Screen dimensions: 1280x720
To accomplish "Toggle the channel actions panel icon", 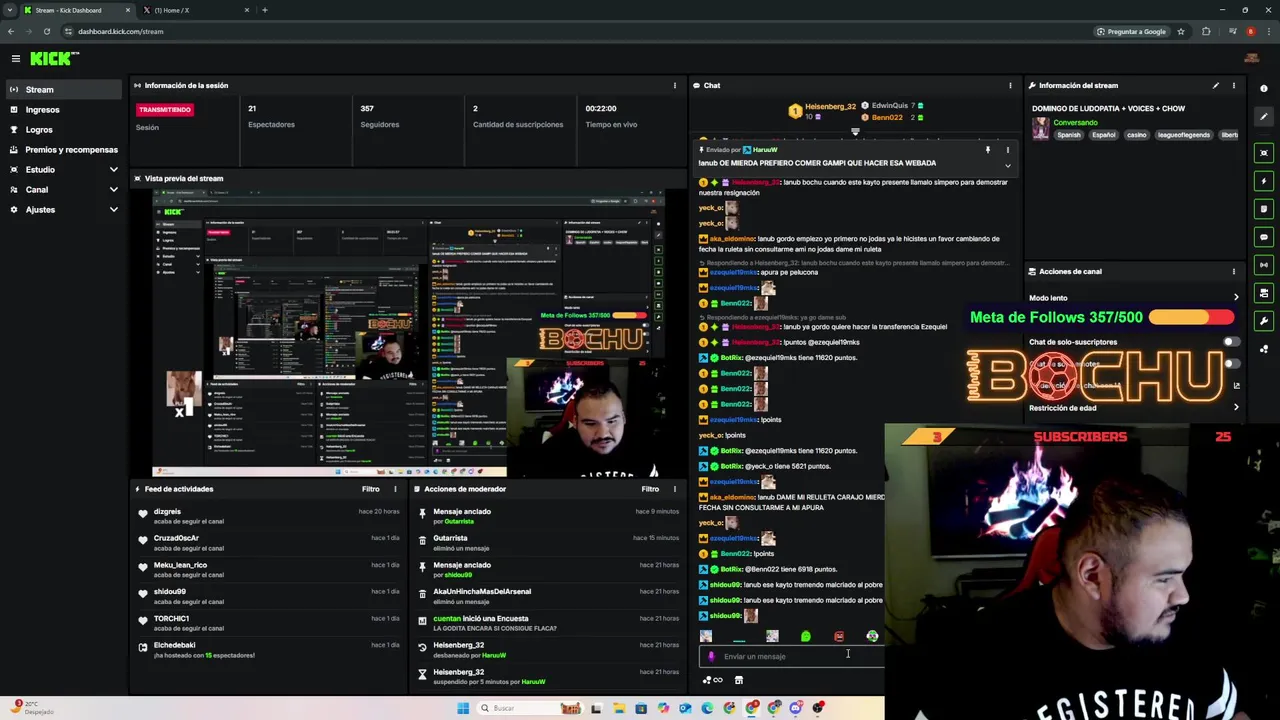I will tap(1264, 293).
